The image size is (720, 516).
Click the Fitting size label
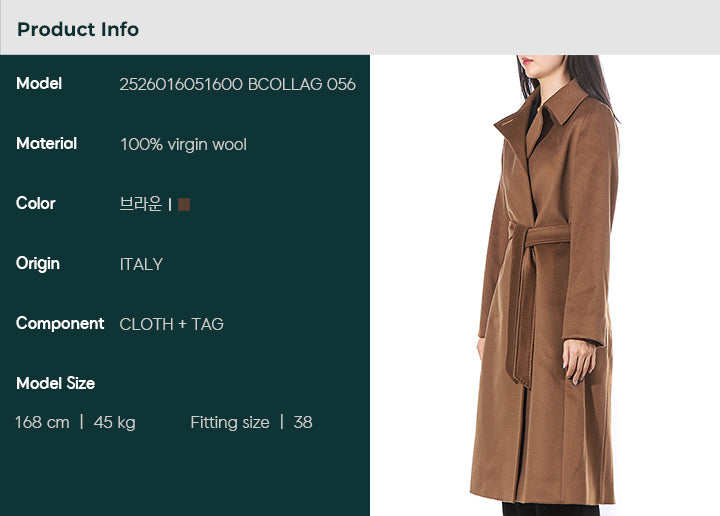[x=230, y=422]
